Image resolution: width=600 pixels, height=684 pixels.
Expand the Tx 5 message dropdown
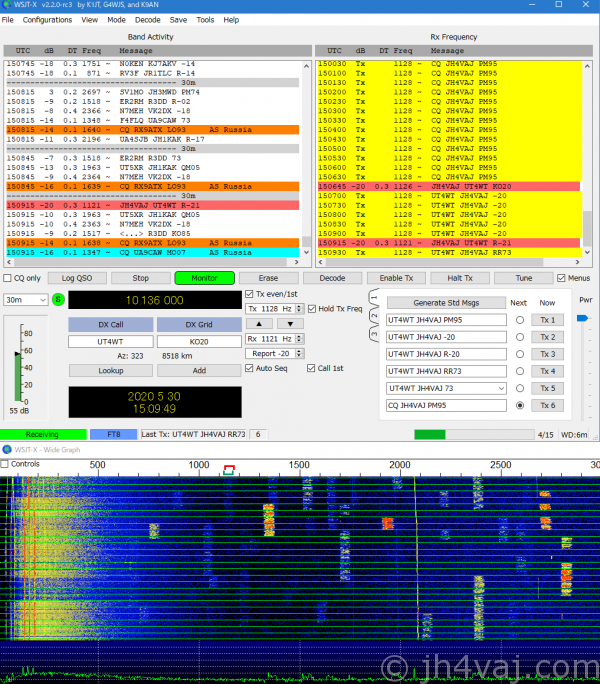(x=500, y=388)
